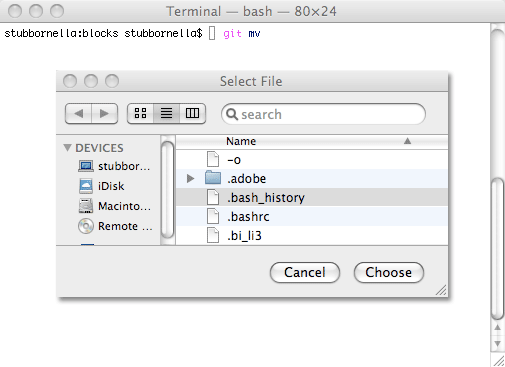This screenshot has width=505, height=367.
Task: Switch to icon grid view
Action: pyautogui.click(x=140, y=114)
